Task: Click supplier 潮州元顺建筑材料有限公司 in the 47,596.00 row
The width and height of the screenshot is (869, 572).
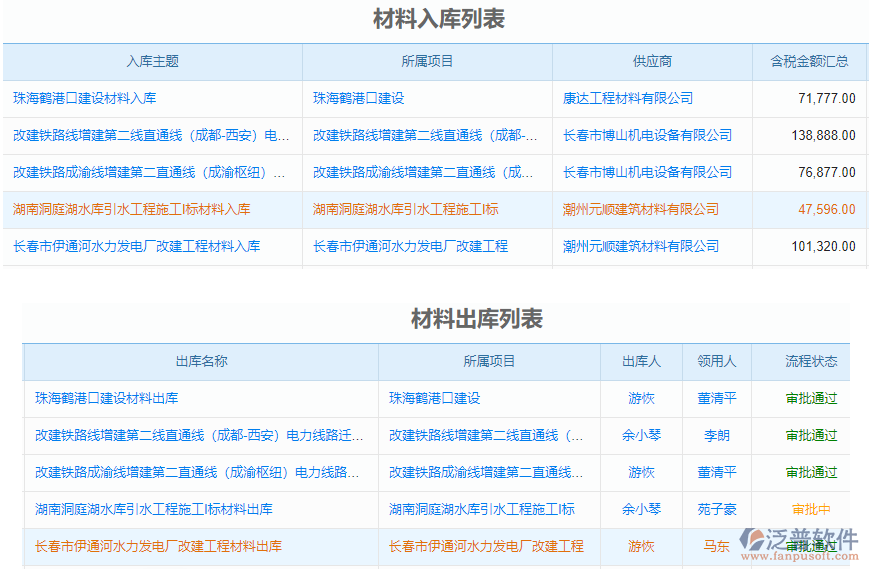Action: pyautogui.click(x=641, y=210)
